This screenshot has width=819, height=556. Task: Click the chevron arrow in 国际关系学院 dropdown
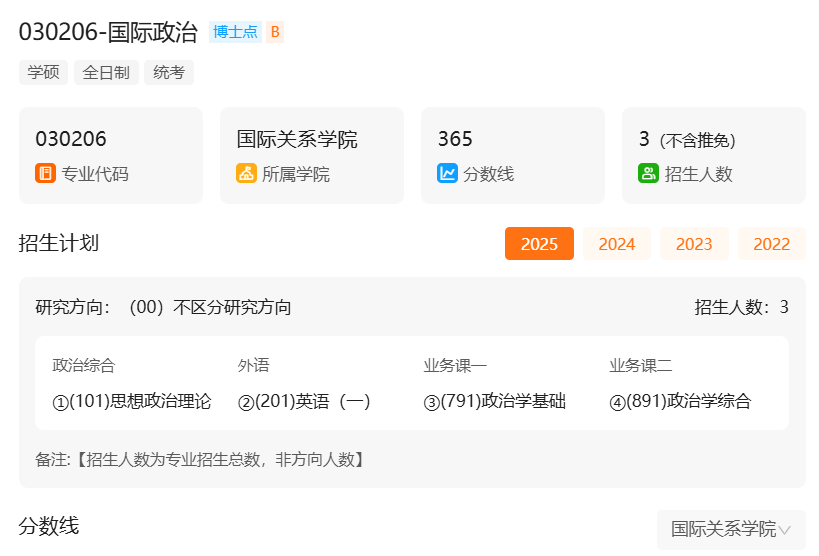coord(785,530)
